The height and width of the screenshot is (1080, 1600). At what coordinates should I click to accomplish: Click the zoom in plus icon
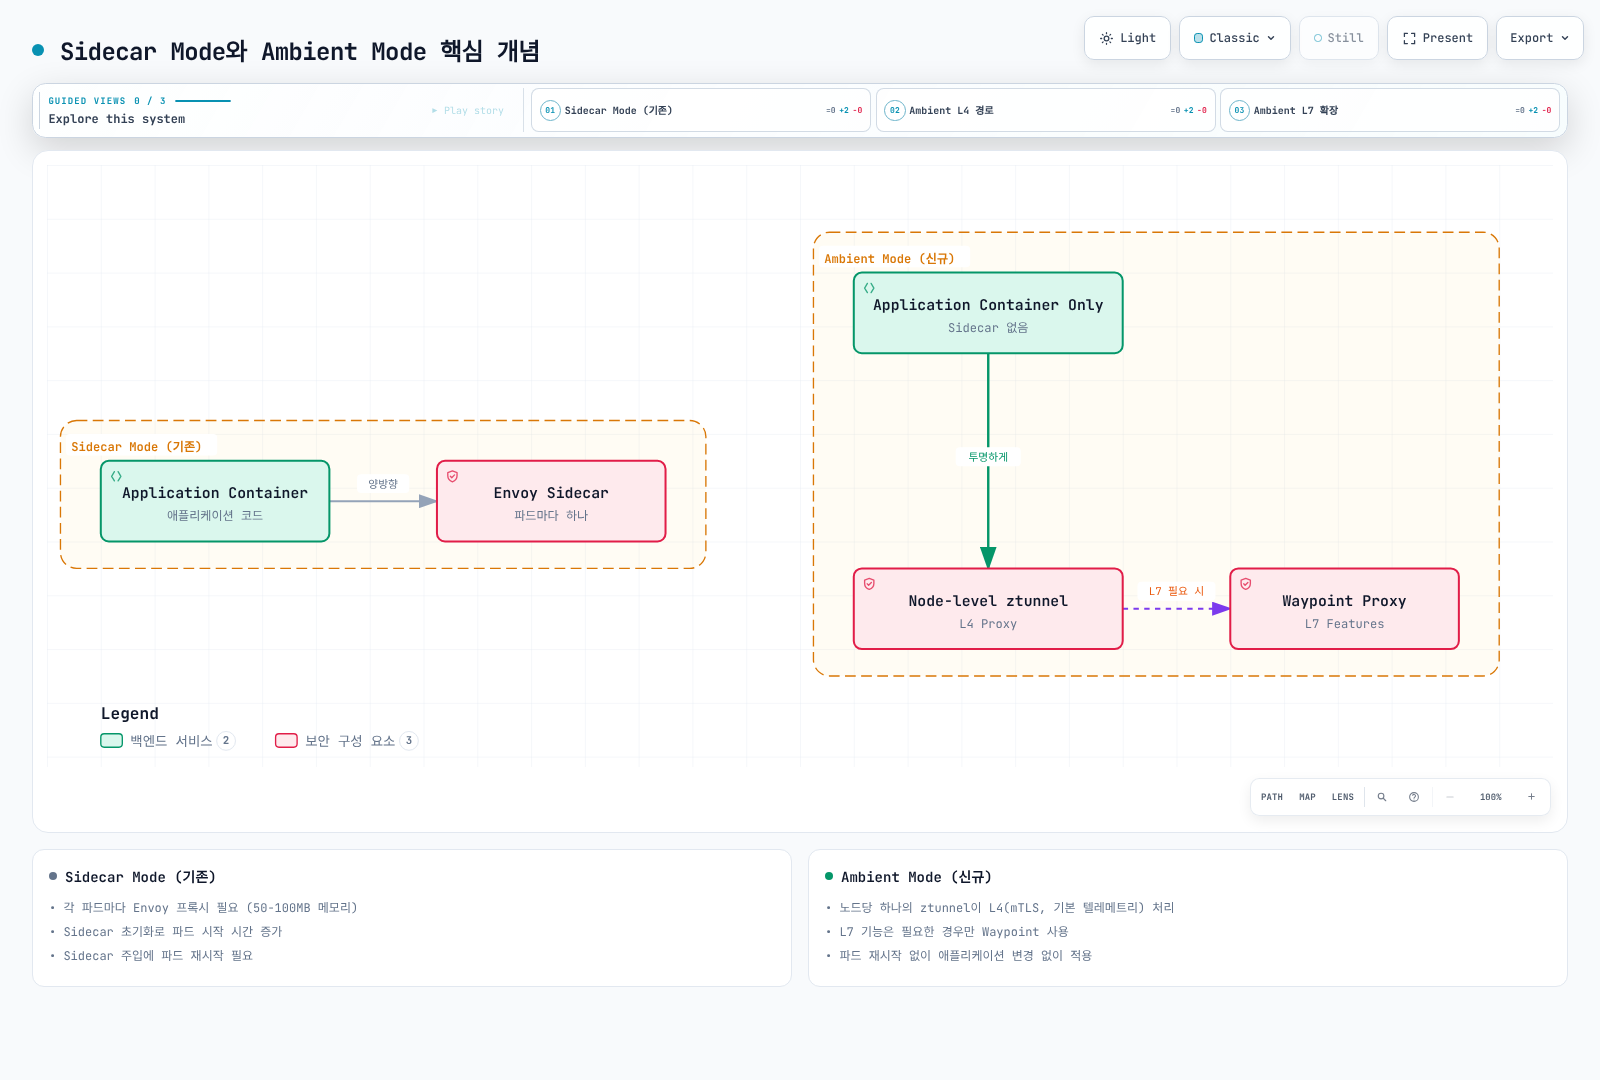coord(1531,797)
